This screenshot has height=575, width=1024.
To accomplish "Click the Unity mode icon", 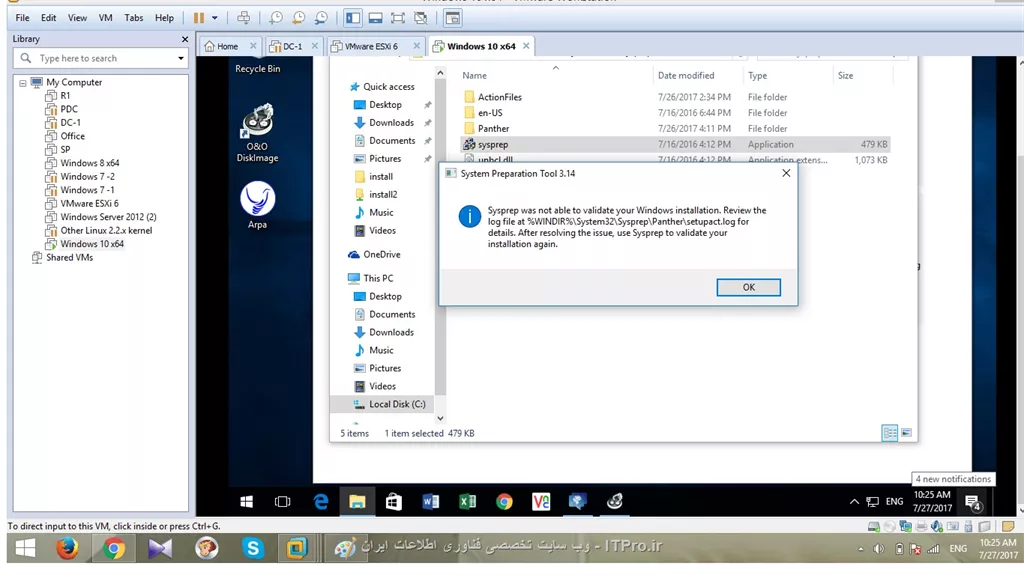I will click(x=421, y=18).
